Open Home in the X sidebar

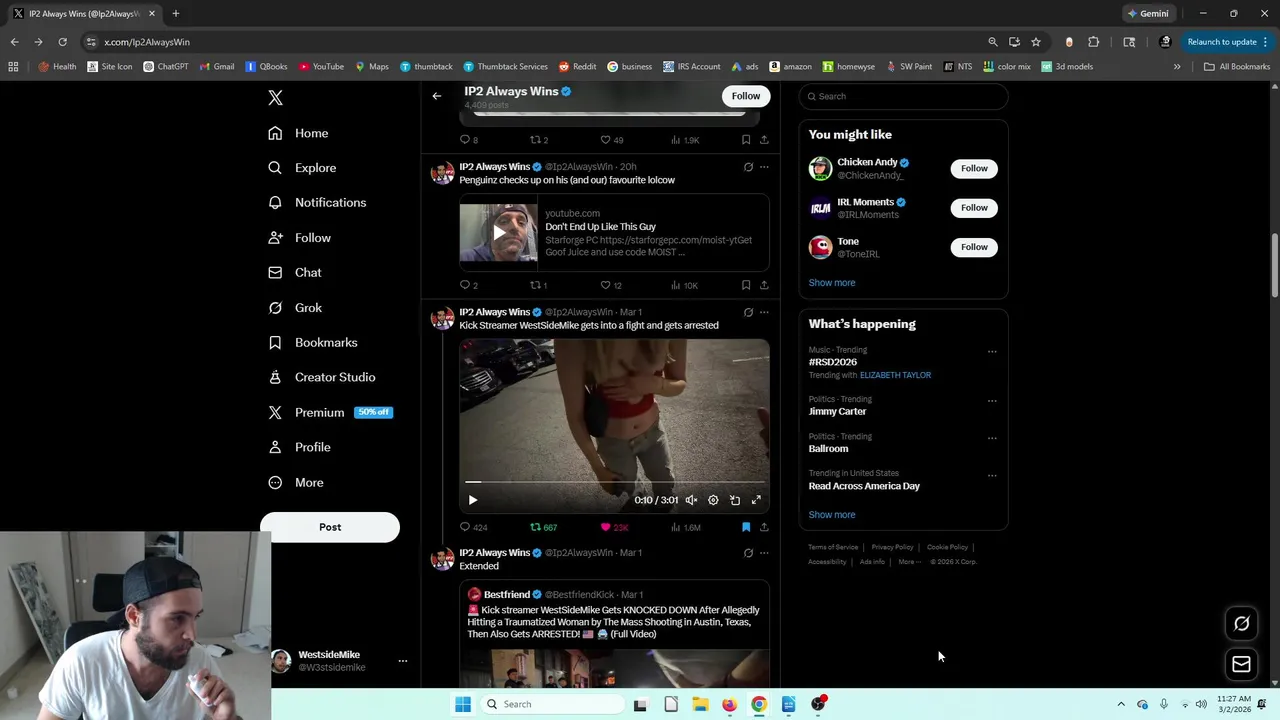pyautogui.click(x=298, y=133)
